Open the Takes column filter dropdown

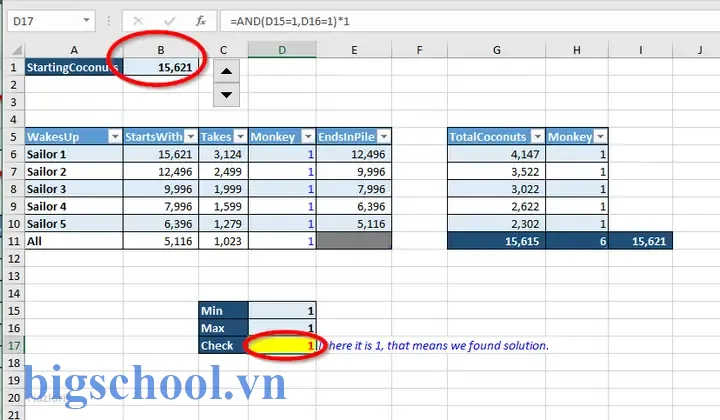click(x=240, y=137)
